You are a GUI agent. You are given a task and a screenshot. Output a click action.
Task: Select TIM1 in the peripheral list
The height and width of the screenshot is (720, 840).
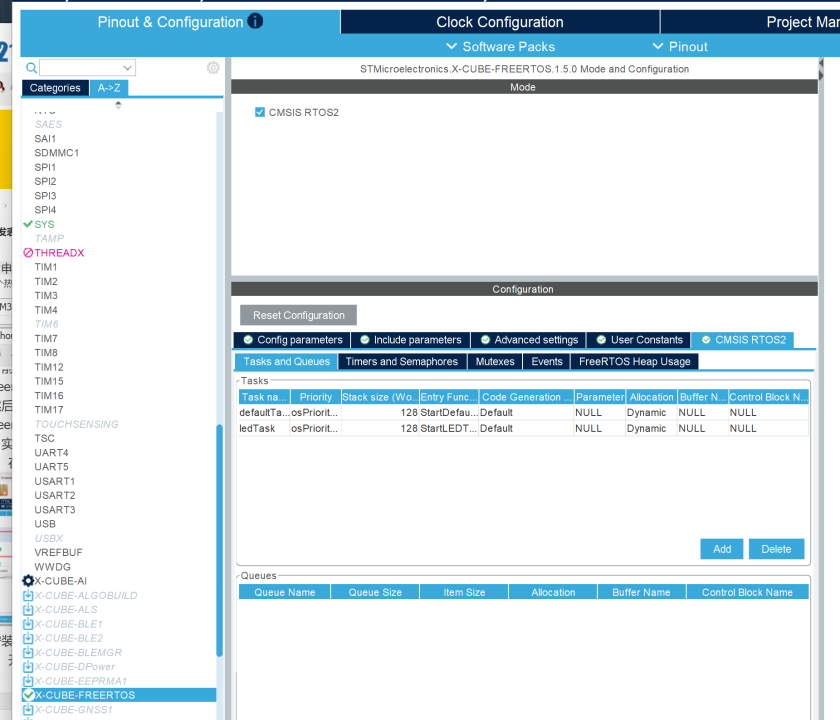[x=46, y=267]
